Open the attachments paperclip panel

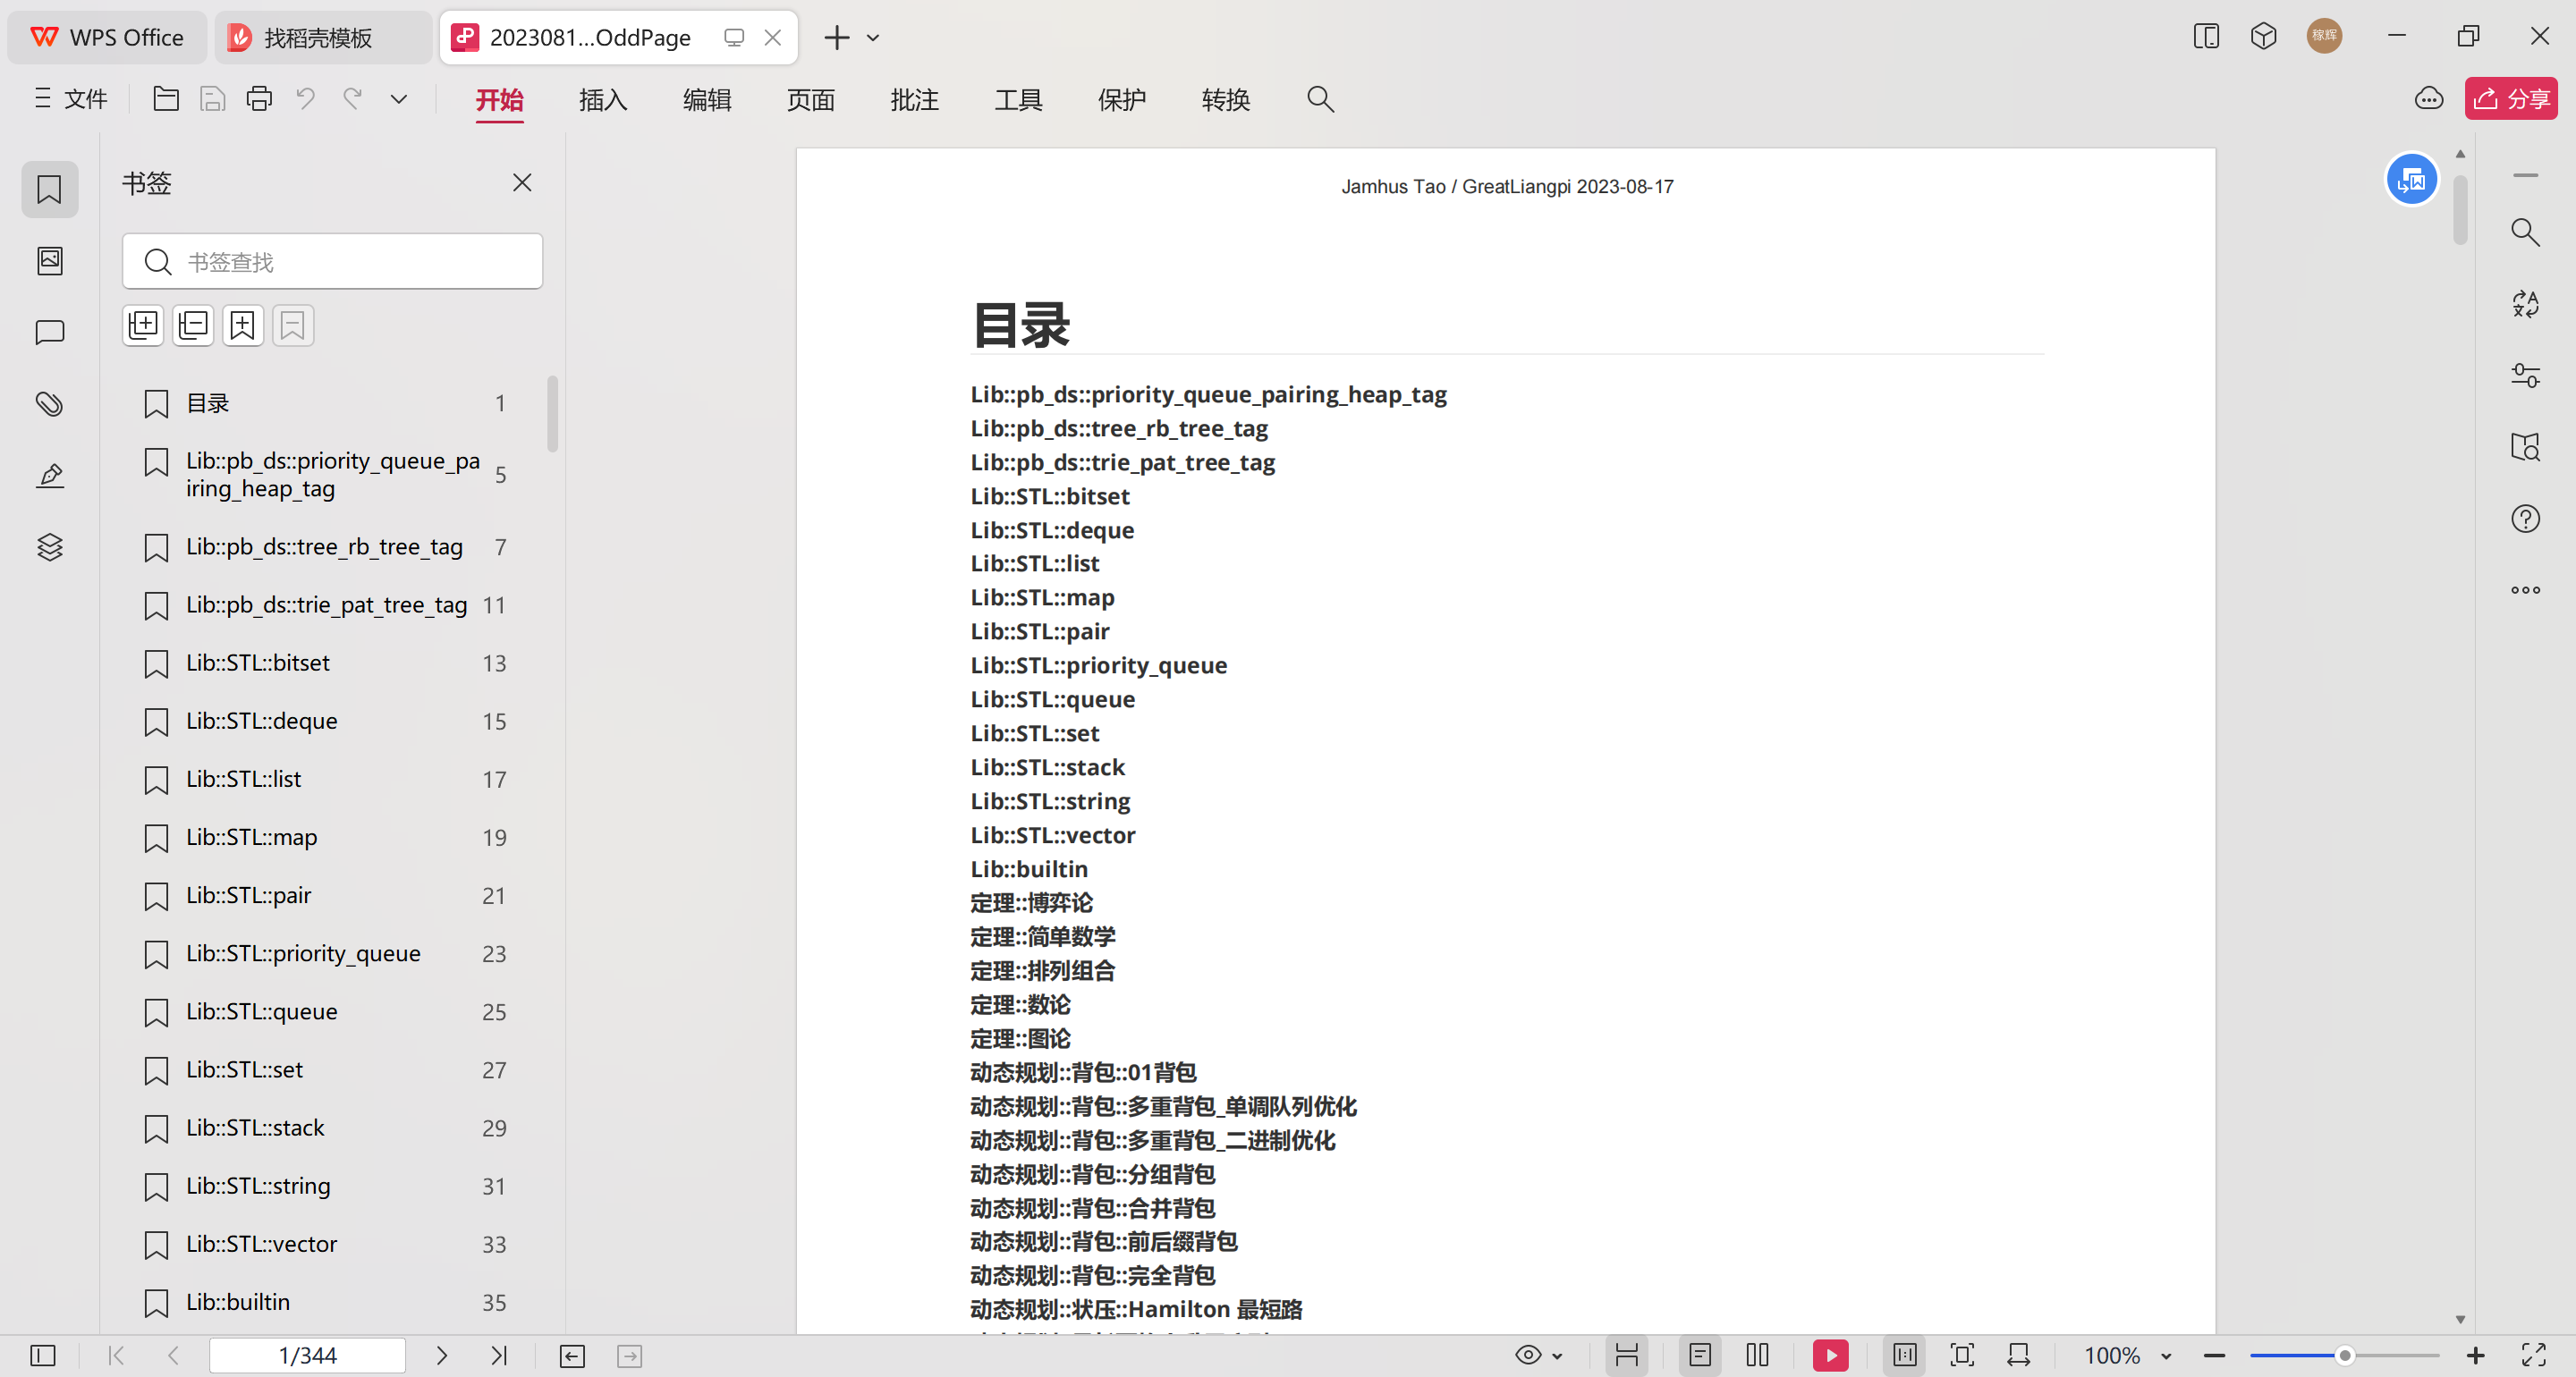(49, 404)
